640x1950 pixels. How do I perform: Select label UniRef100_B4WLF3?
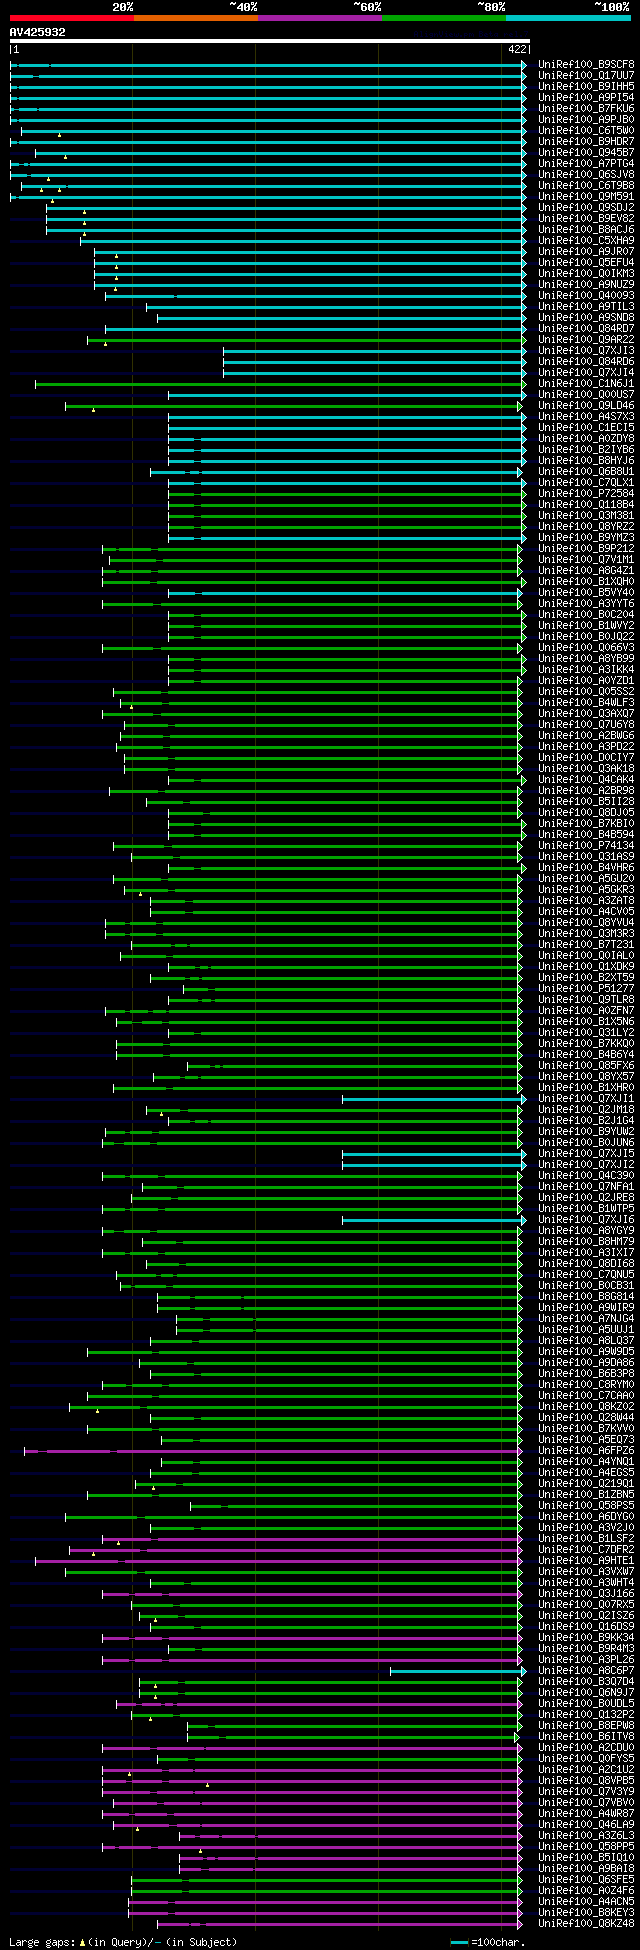[586, 703]
